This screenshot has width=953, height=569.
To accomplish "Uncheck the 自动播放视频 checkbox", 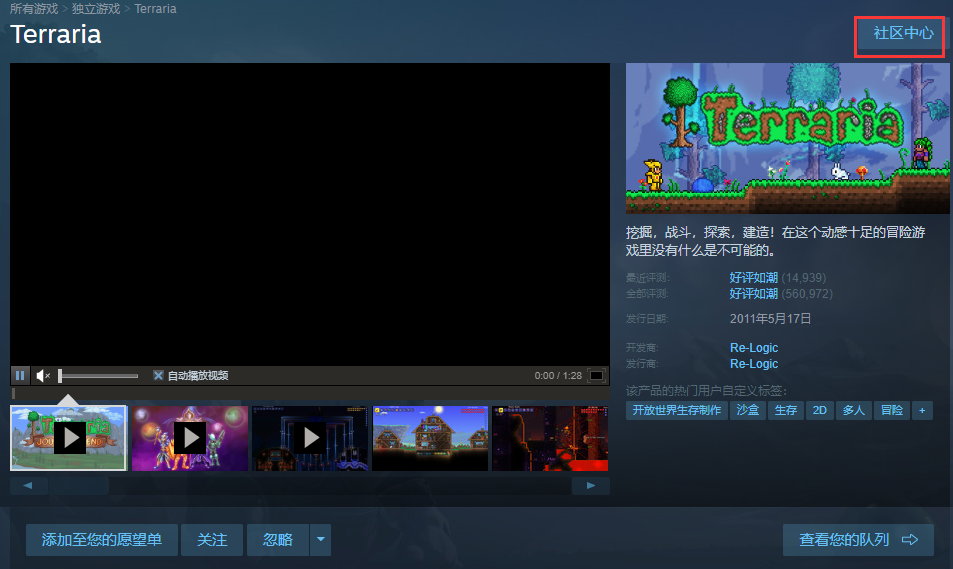I will click(x=158, y=376).
